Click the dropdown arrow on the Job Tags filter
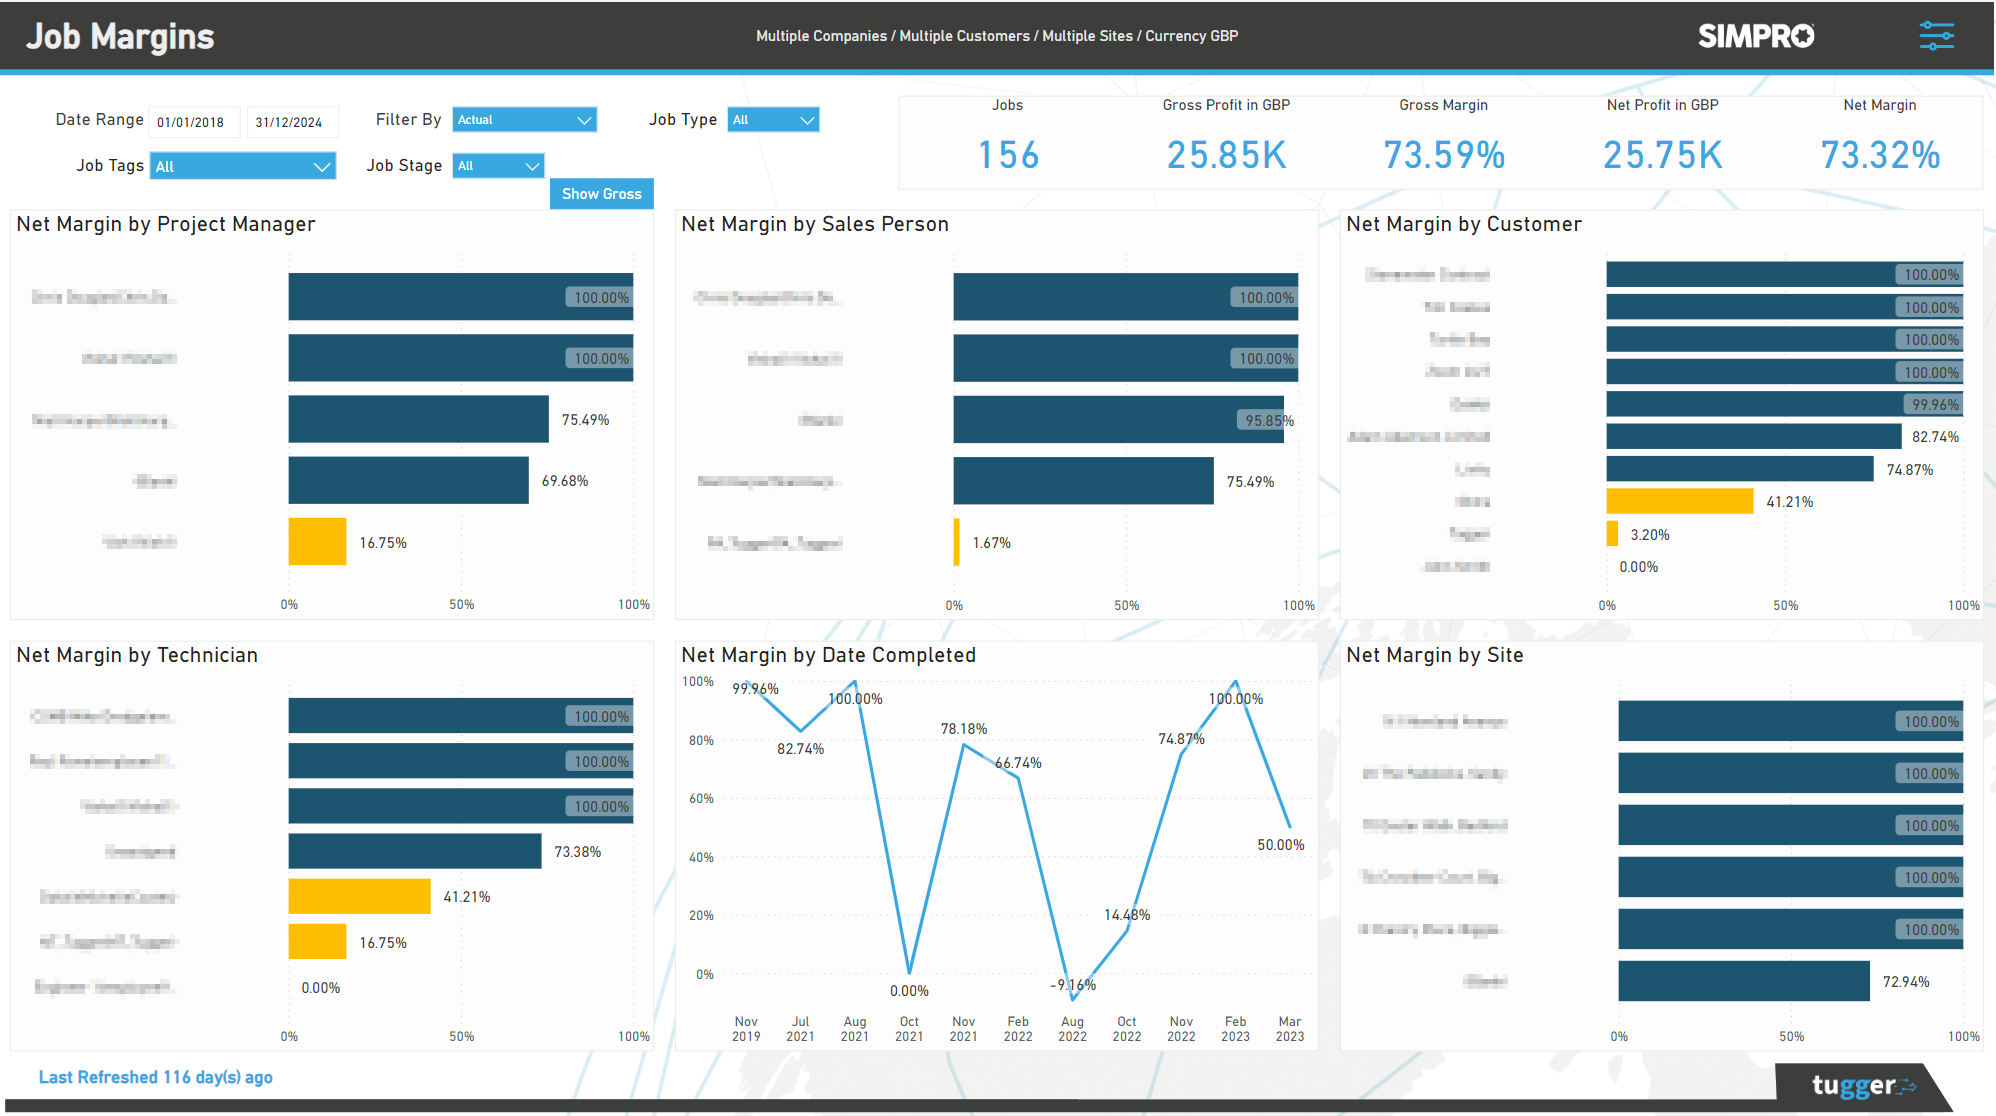 [x=322, y=165]
